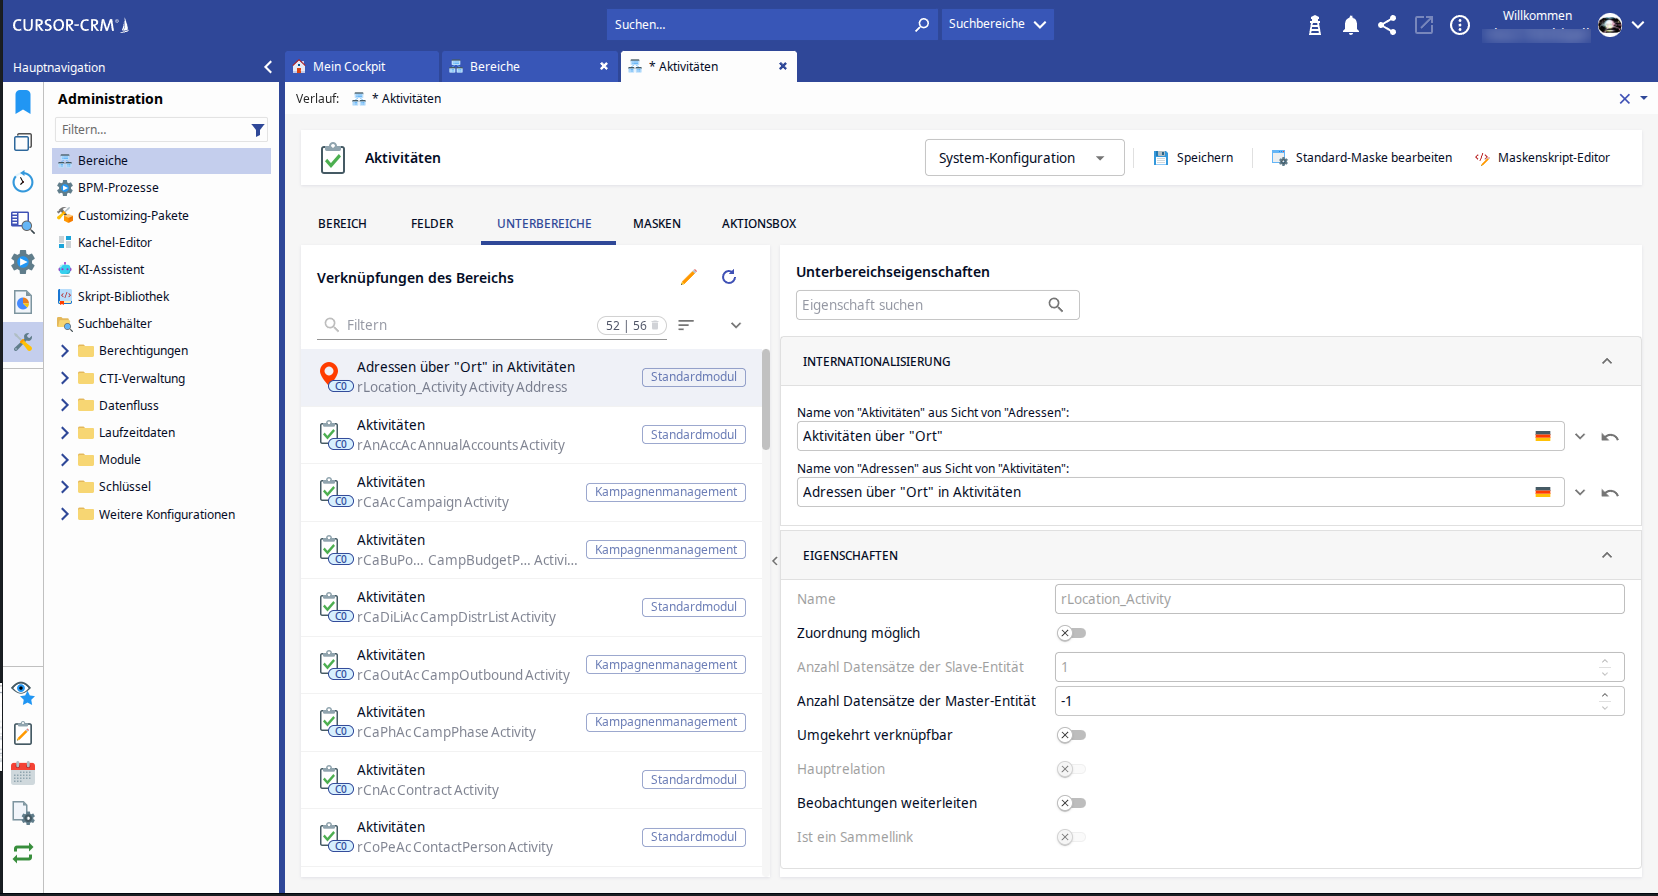Click the bookmark icon in left sidebar
The image size is (1658, 896).
coord(22,101)
